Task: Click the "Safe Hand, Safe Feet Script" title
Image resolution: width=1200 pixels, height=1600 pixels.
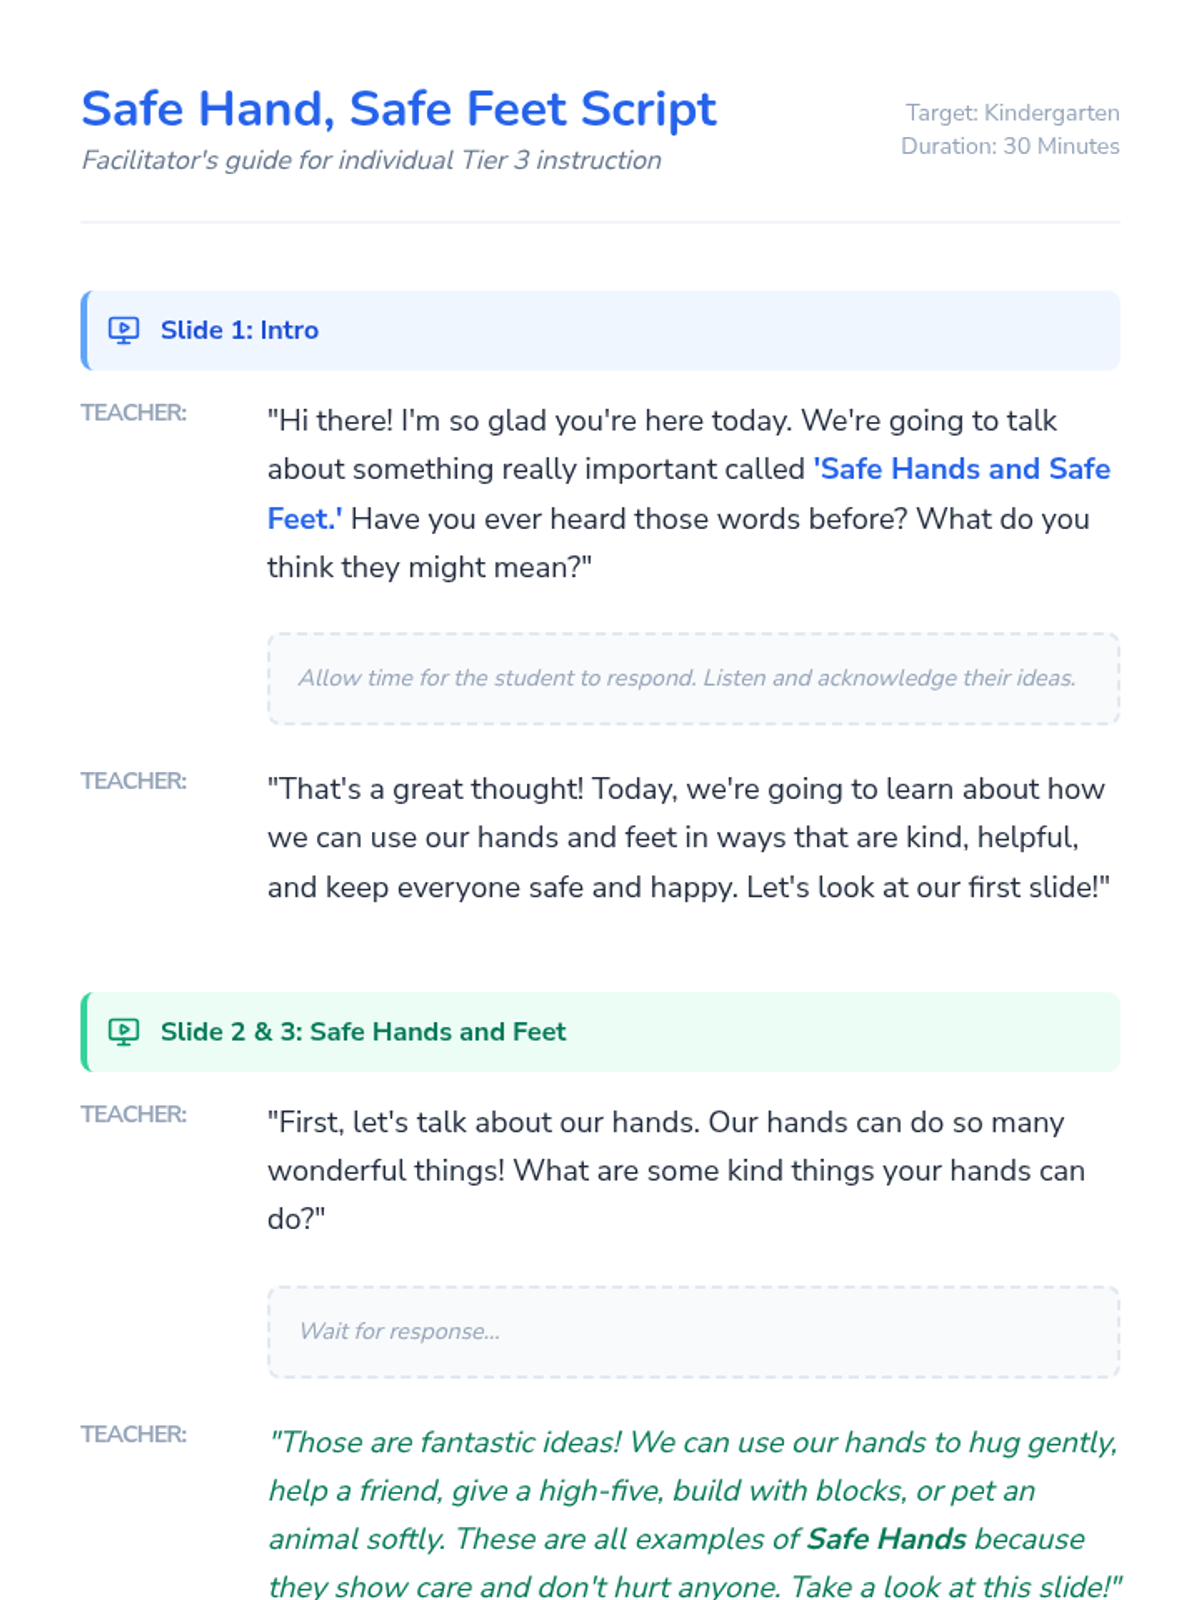Action: pos(399,108)
